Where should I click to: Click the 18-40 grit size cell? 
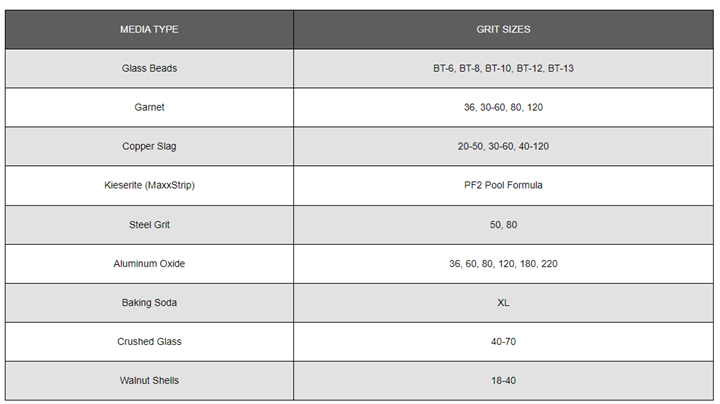pyautogui.click(x=503, y=381)
